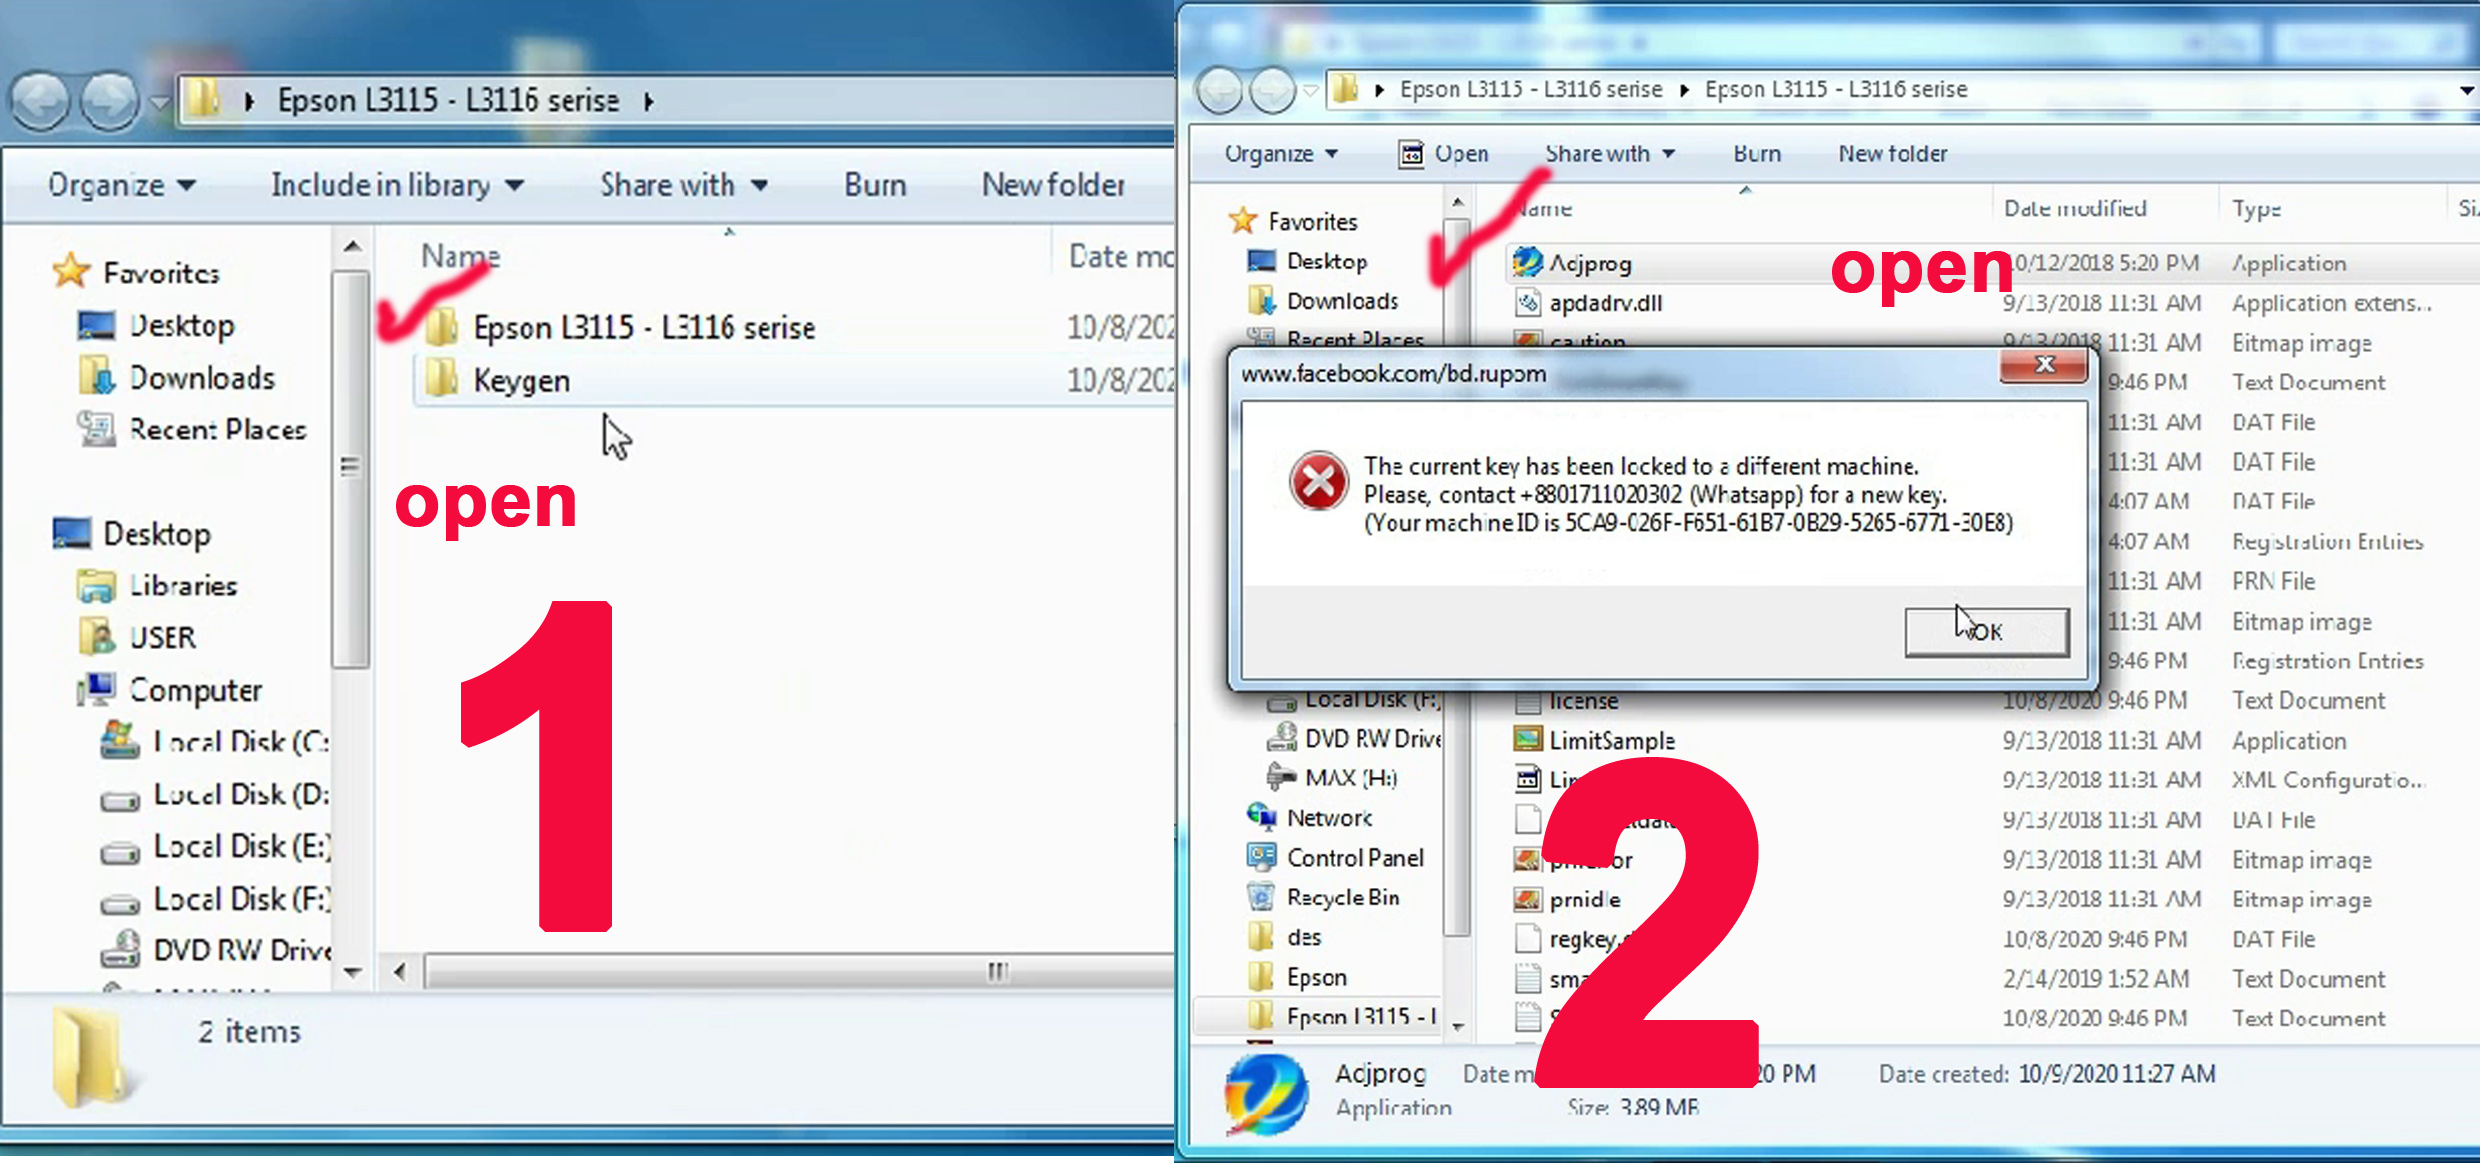Click OK button in error dialog
The width and height of the screenshot is (2480, 1163).
(x=1987, y=632)
